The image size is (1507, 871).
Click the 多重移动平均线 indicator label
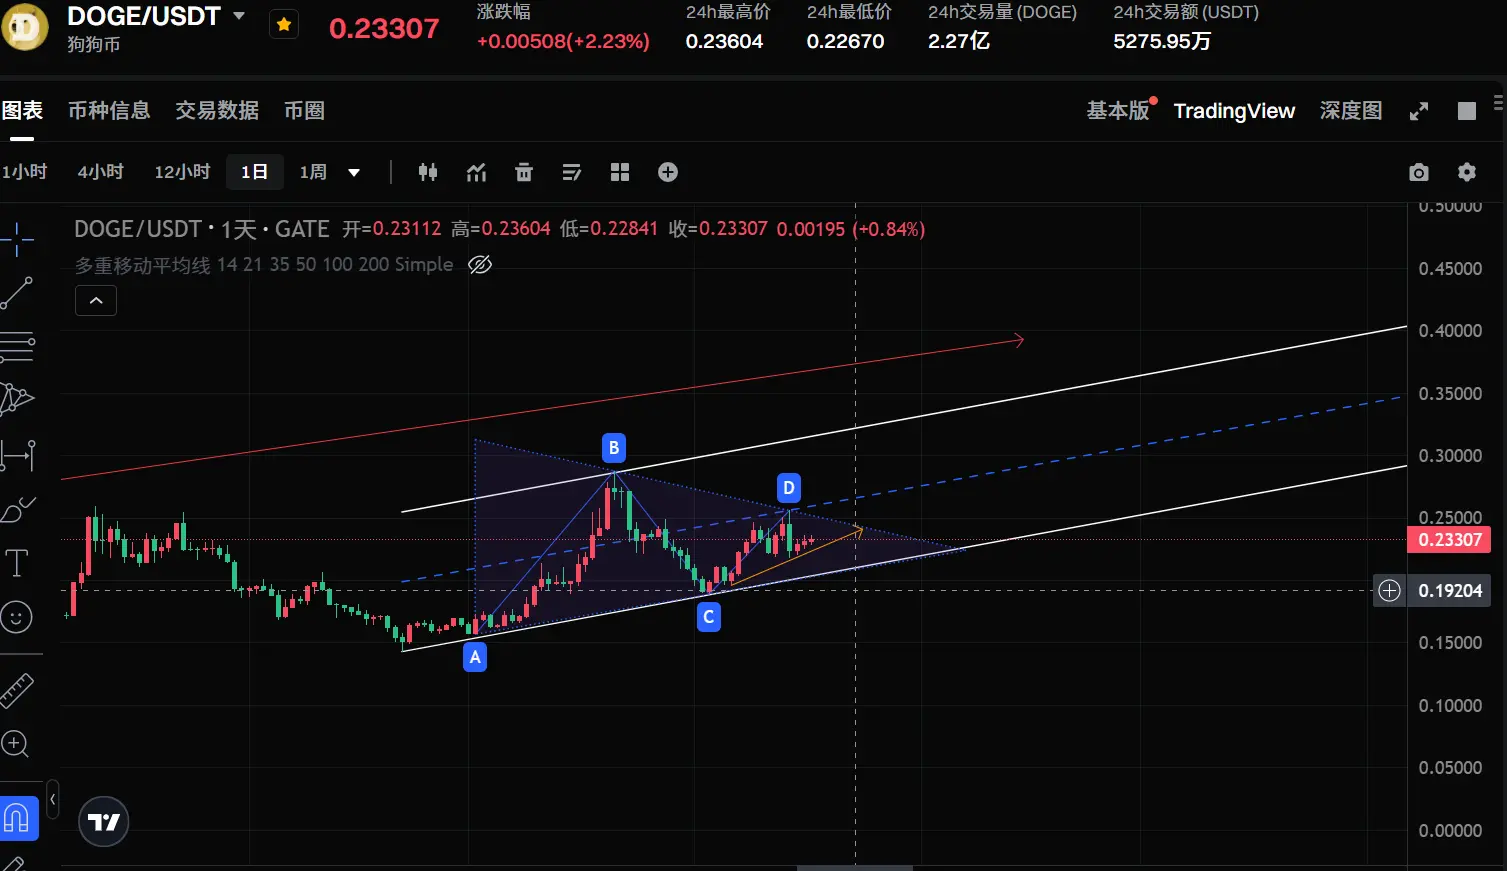point(264,265)
